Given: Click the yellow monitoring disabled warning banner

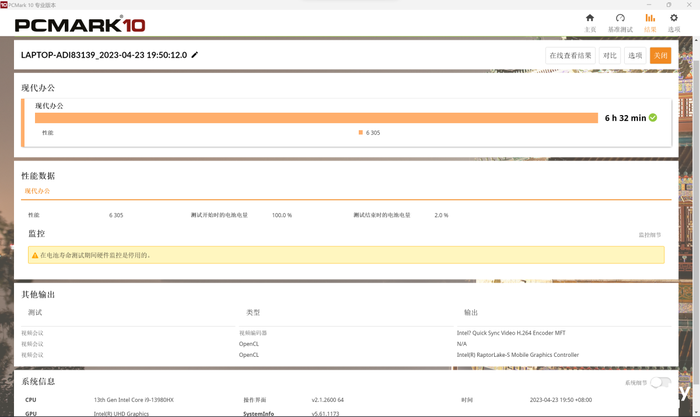Looking at the screenshot, I should pyautogui.click(x=346, y=255).
